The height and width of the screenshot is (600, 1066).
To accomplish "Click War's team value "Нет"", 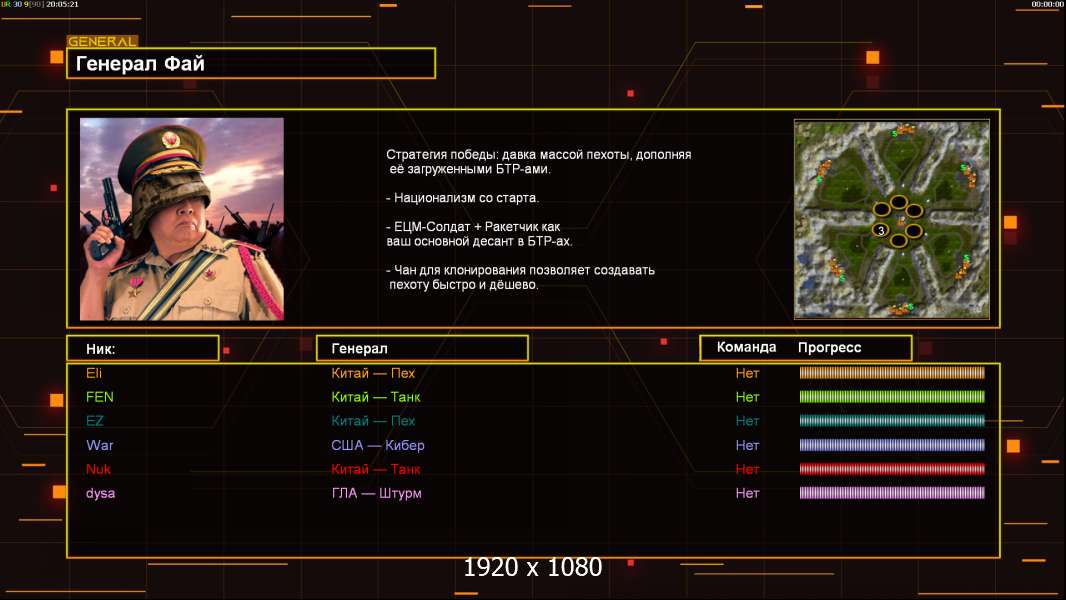I will [747, 445].
